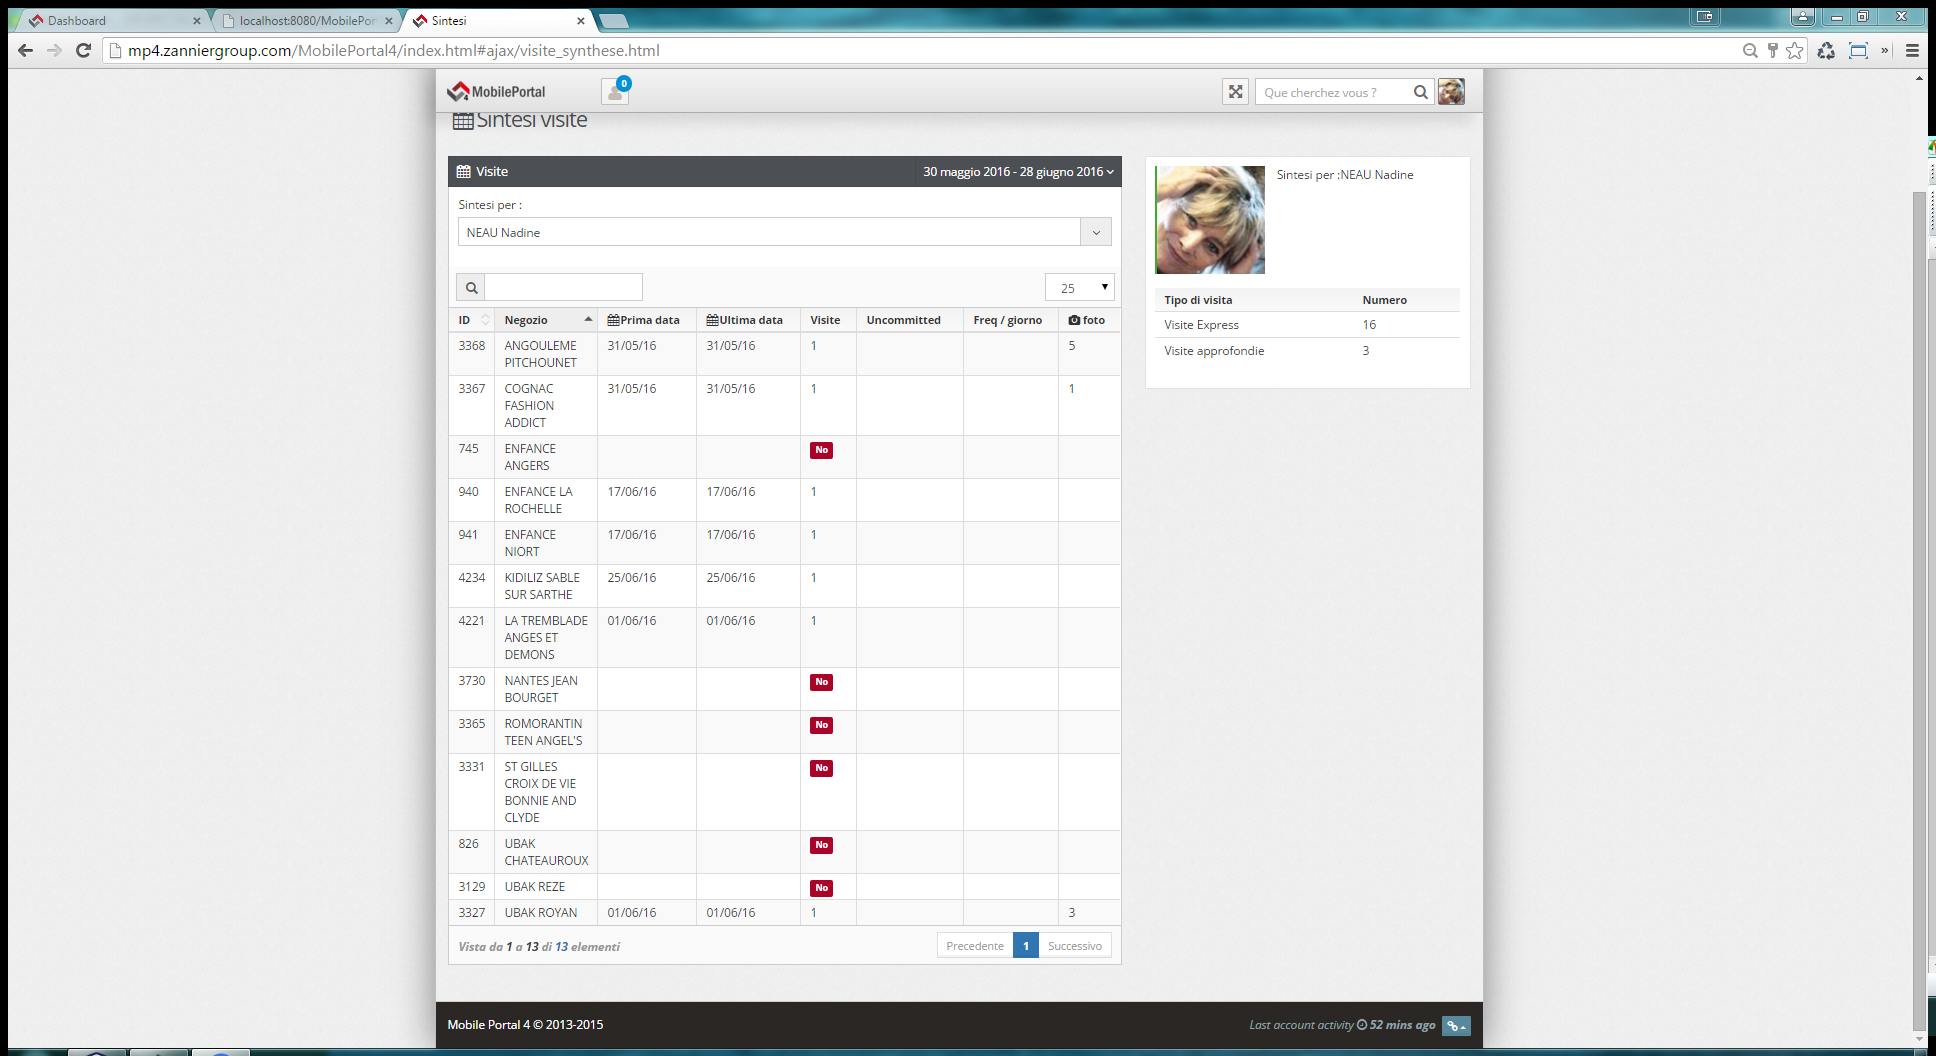
Task: Bookmark this page with the star icon
Action: [x=1795, y=50]
